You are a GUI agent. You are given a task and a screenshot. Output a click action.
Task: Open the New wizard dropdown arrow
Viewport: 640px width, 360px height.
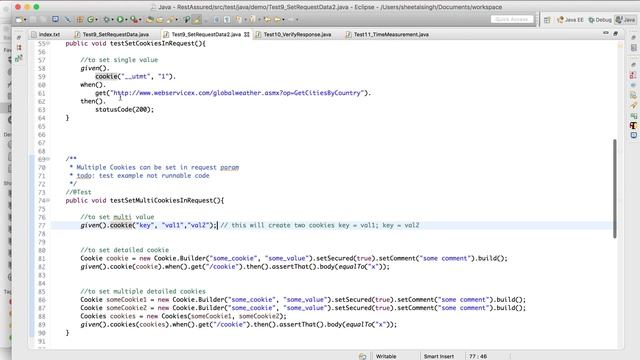pyautogui.click(x=25, y=20)
